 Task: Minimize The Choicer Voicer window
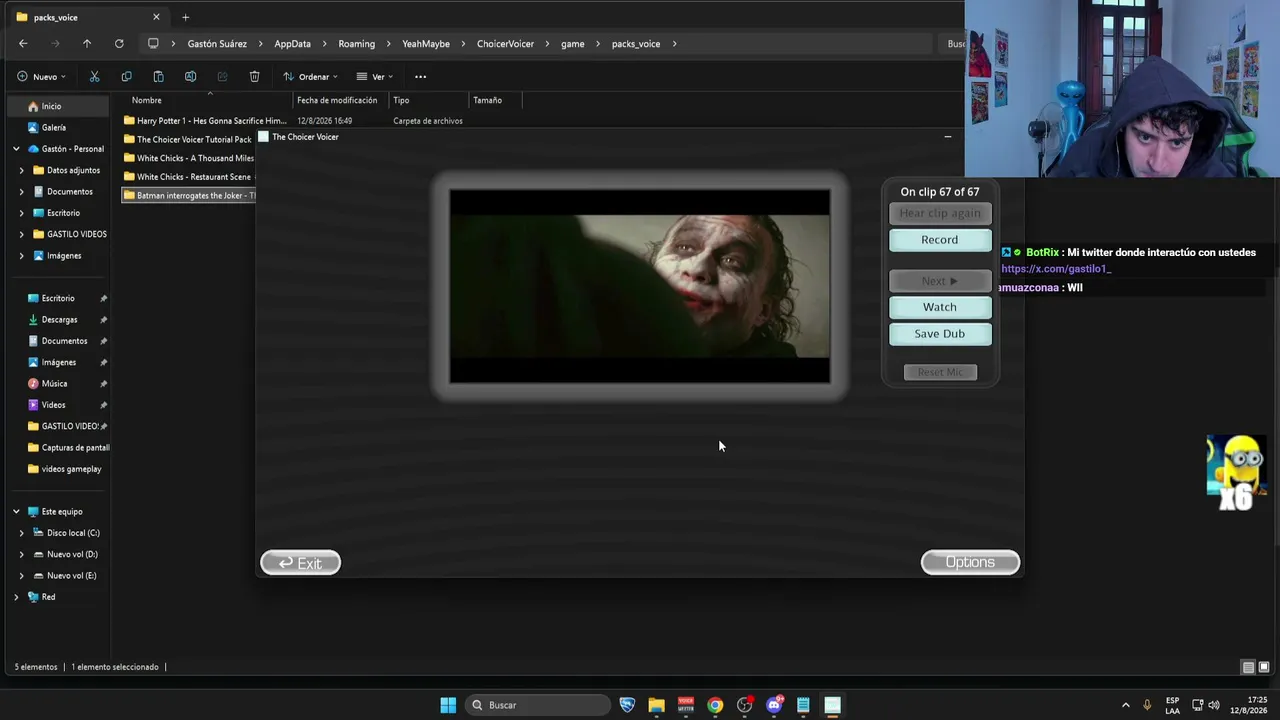click(x=948, y=137)
